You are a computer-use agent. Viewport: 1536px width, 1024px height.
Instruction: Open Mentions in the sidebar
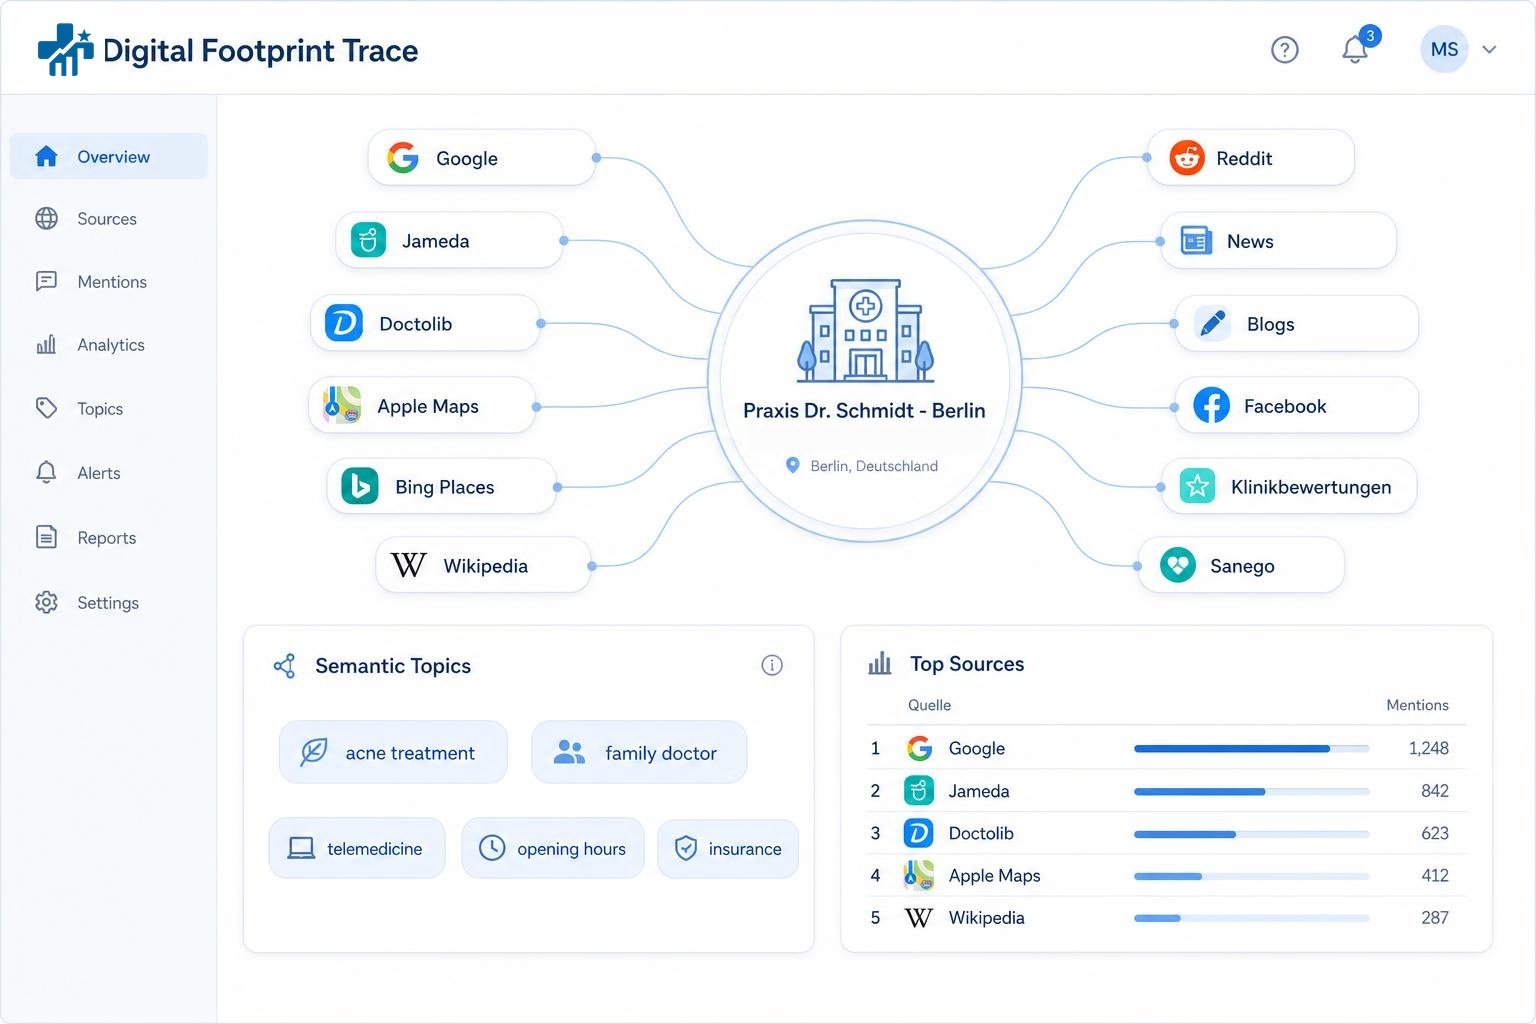(x=109, y=282)
